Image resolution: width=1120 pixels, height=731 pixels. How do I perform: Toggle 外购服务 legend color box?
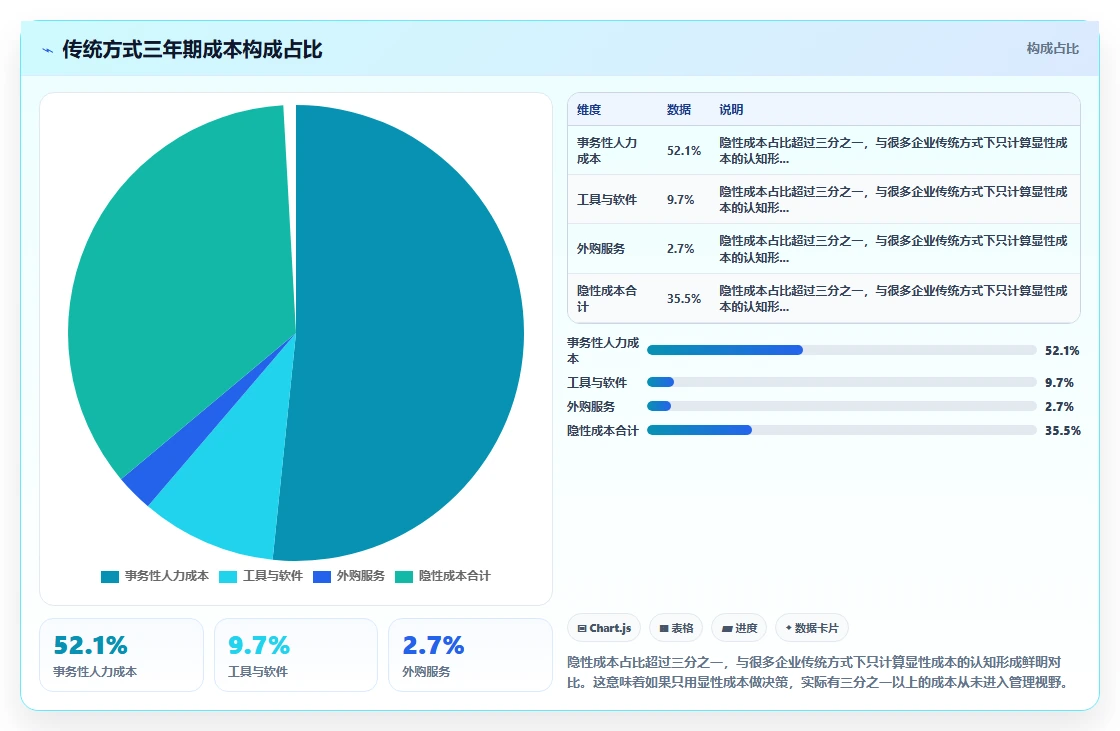point(322,577)
